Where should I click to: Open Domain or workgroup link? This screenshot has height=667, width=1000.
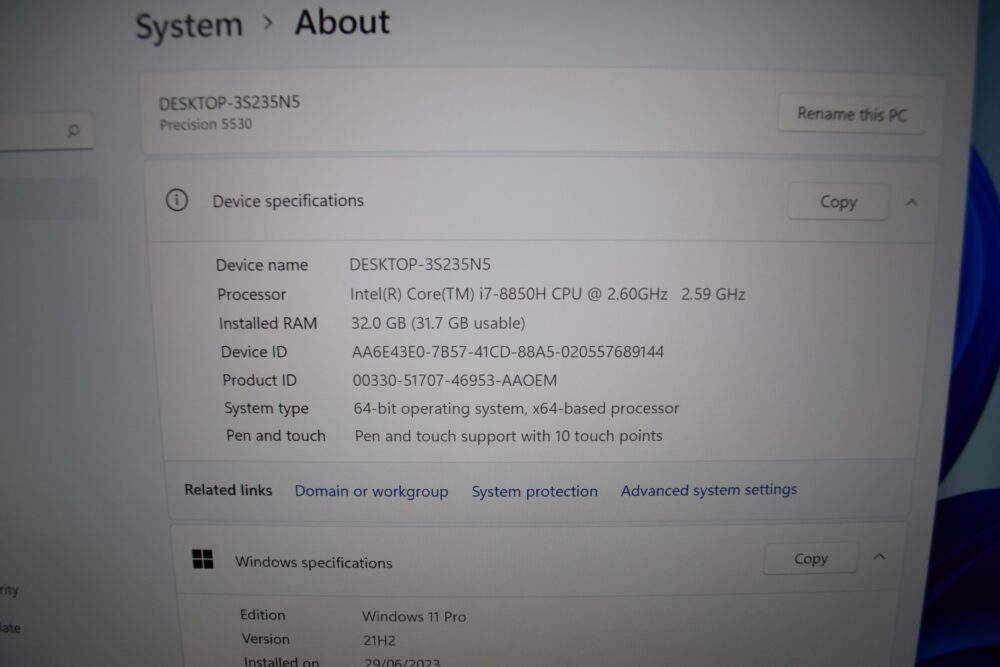371,491
